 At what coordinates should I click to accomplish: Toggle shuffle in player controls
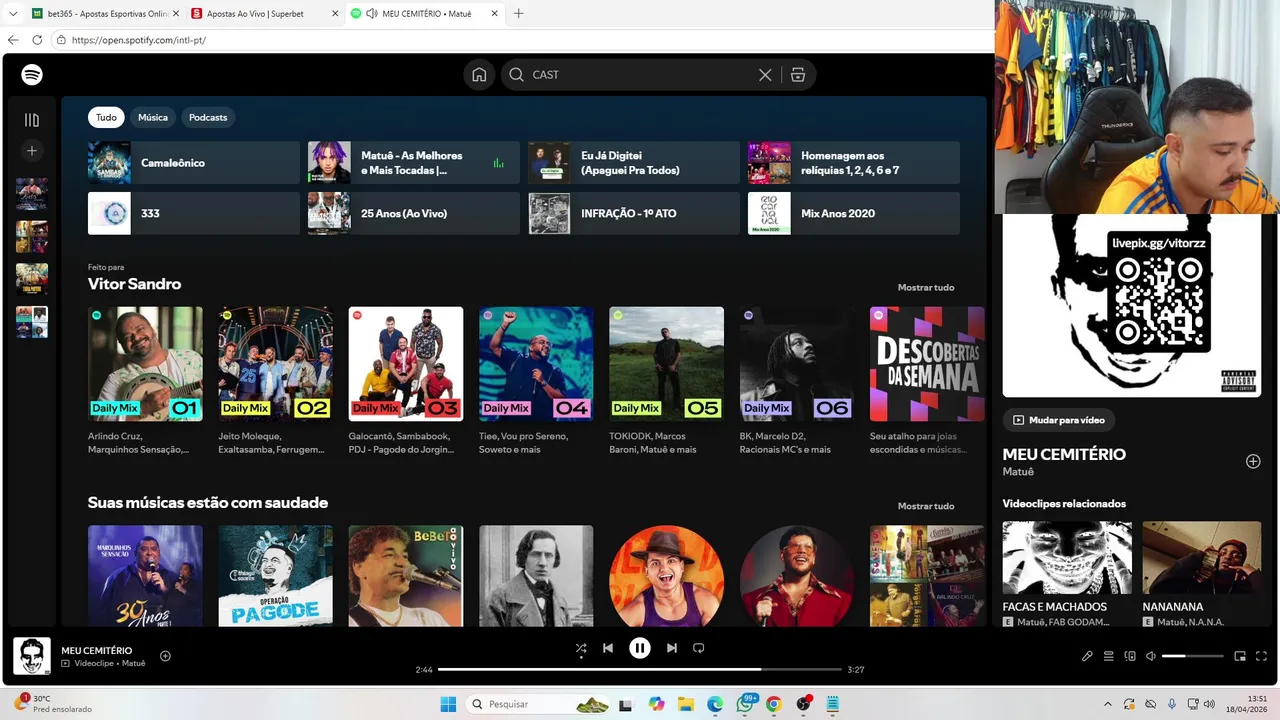click(x=581, y=648)
